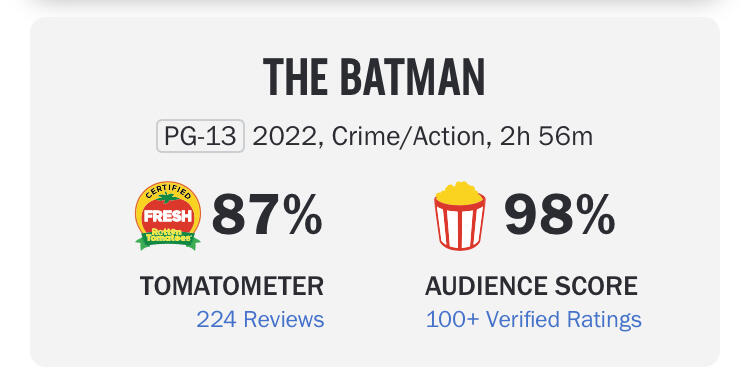Click the AUDIENCE SCORE heading

(531, 286)
